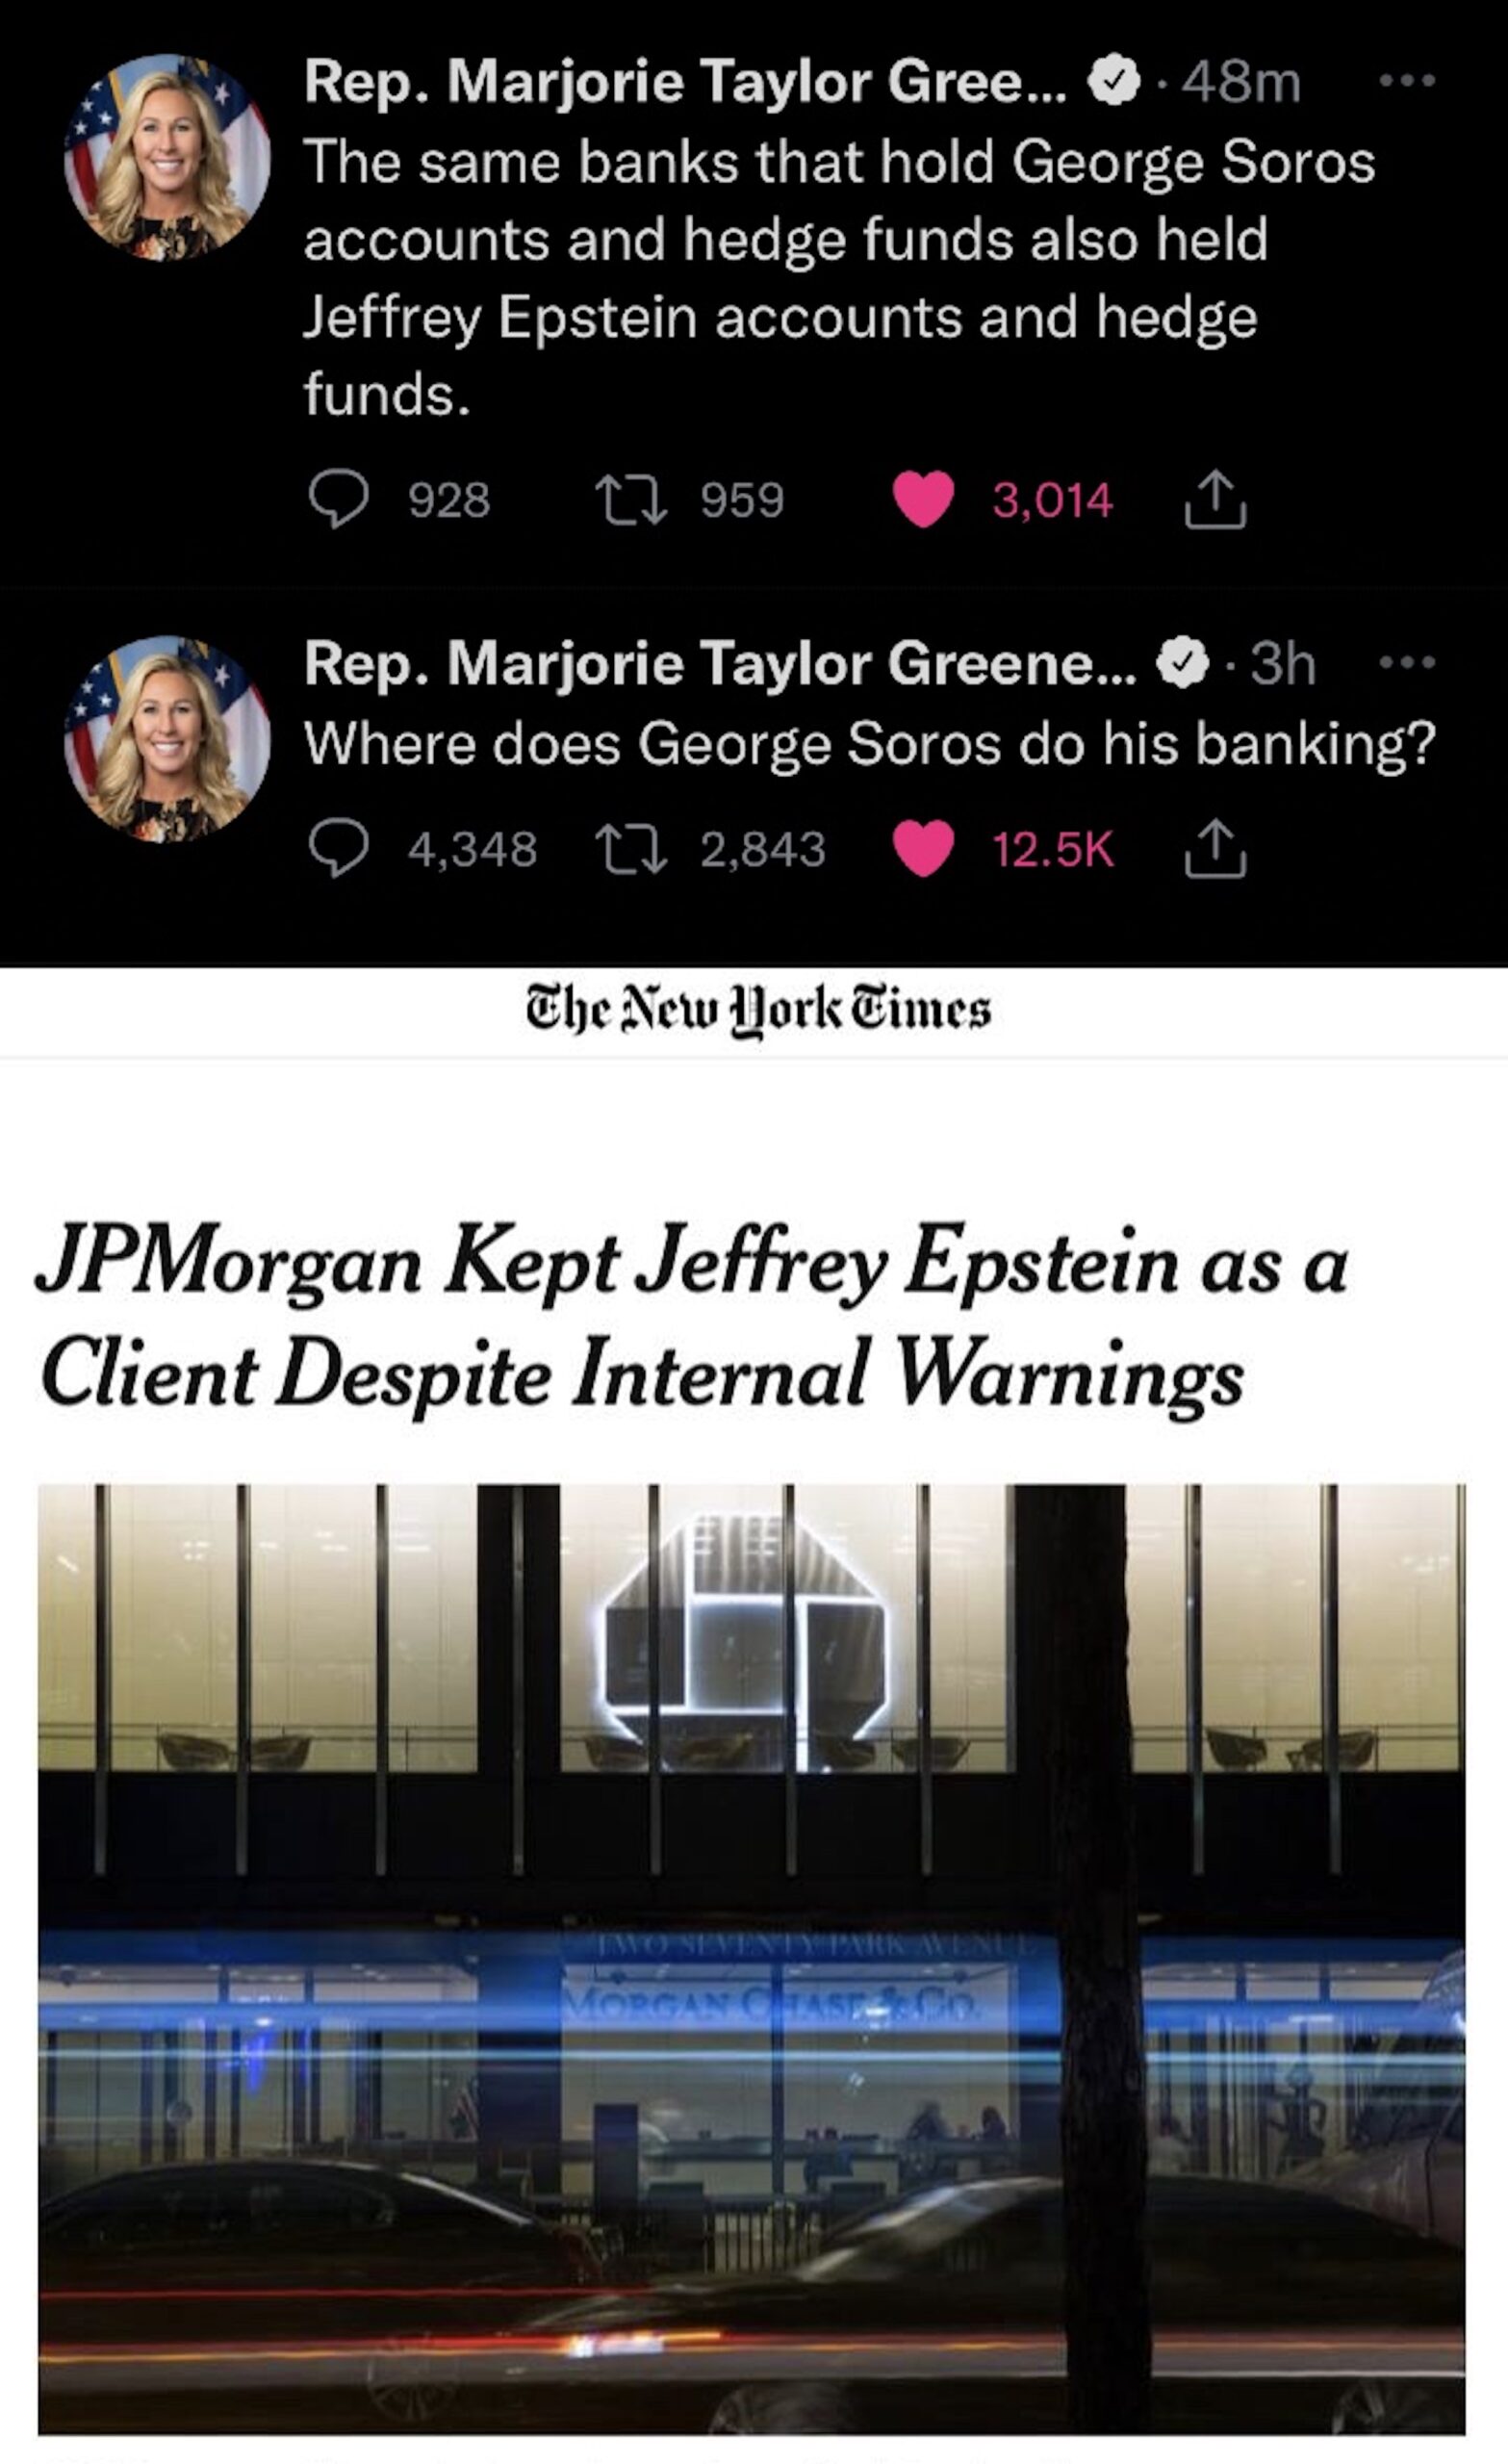Open more options on the 48m tweet
Viewport: 1508px width, 2464px height.
(x=1407, y=80)
